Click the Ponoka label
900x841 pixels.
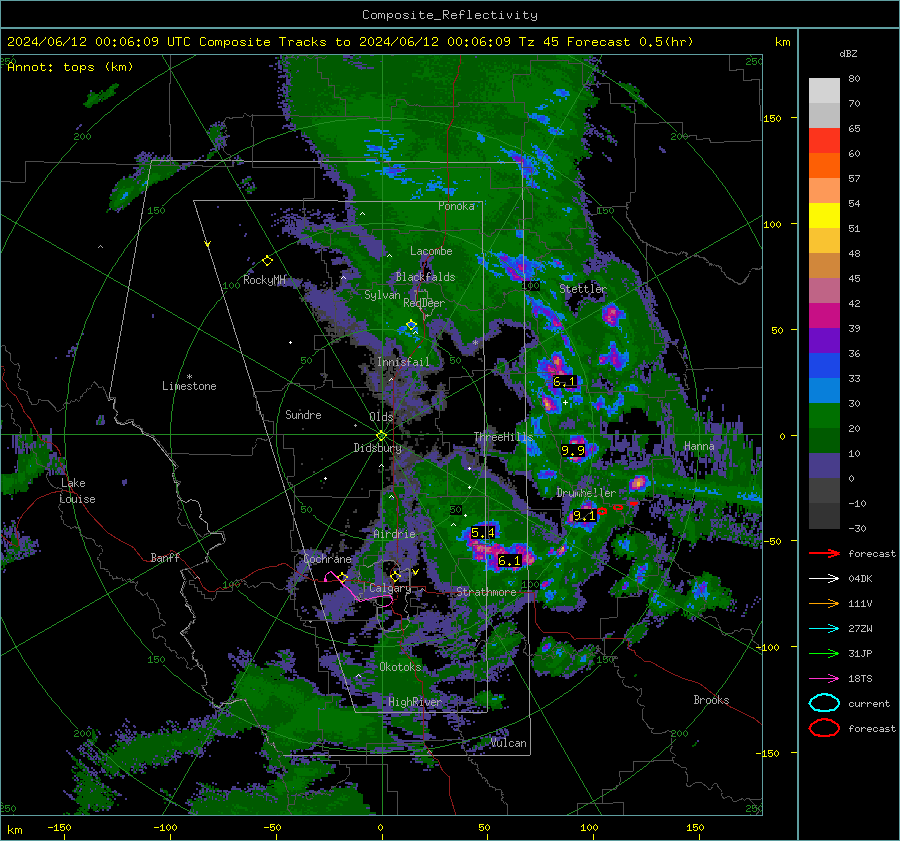point(456,207)
